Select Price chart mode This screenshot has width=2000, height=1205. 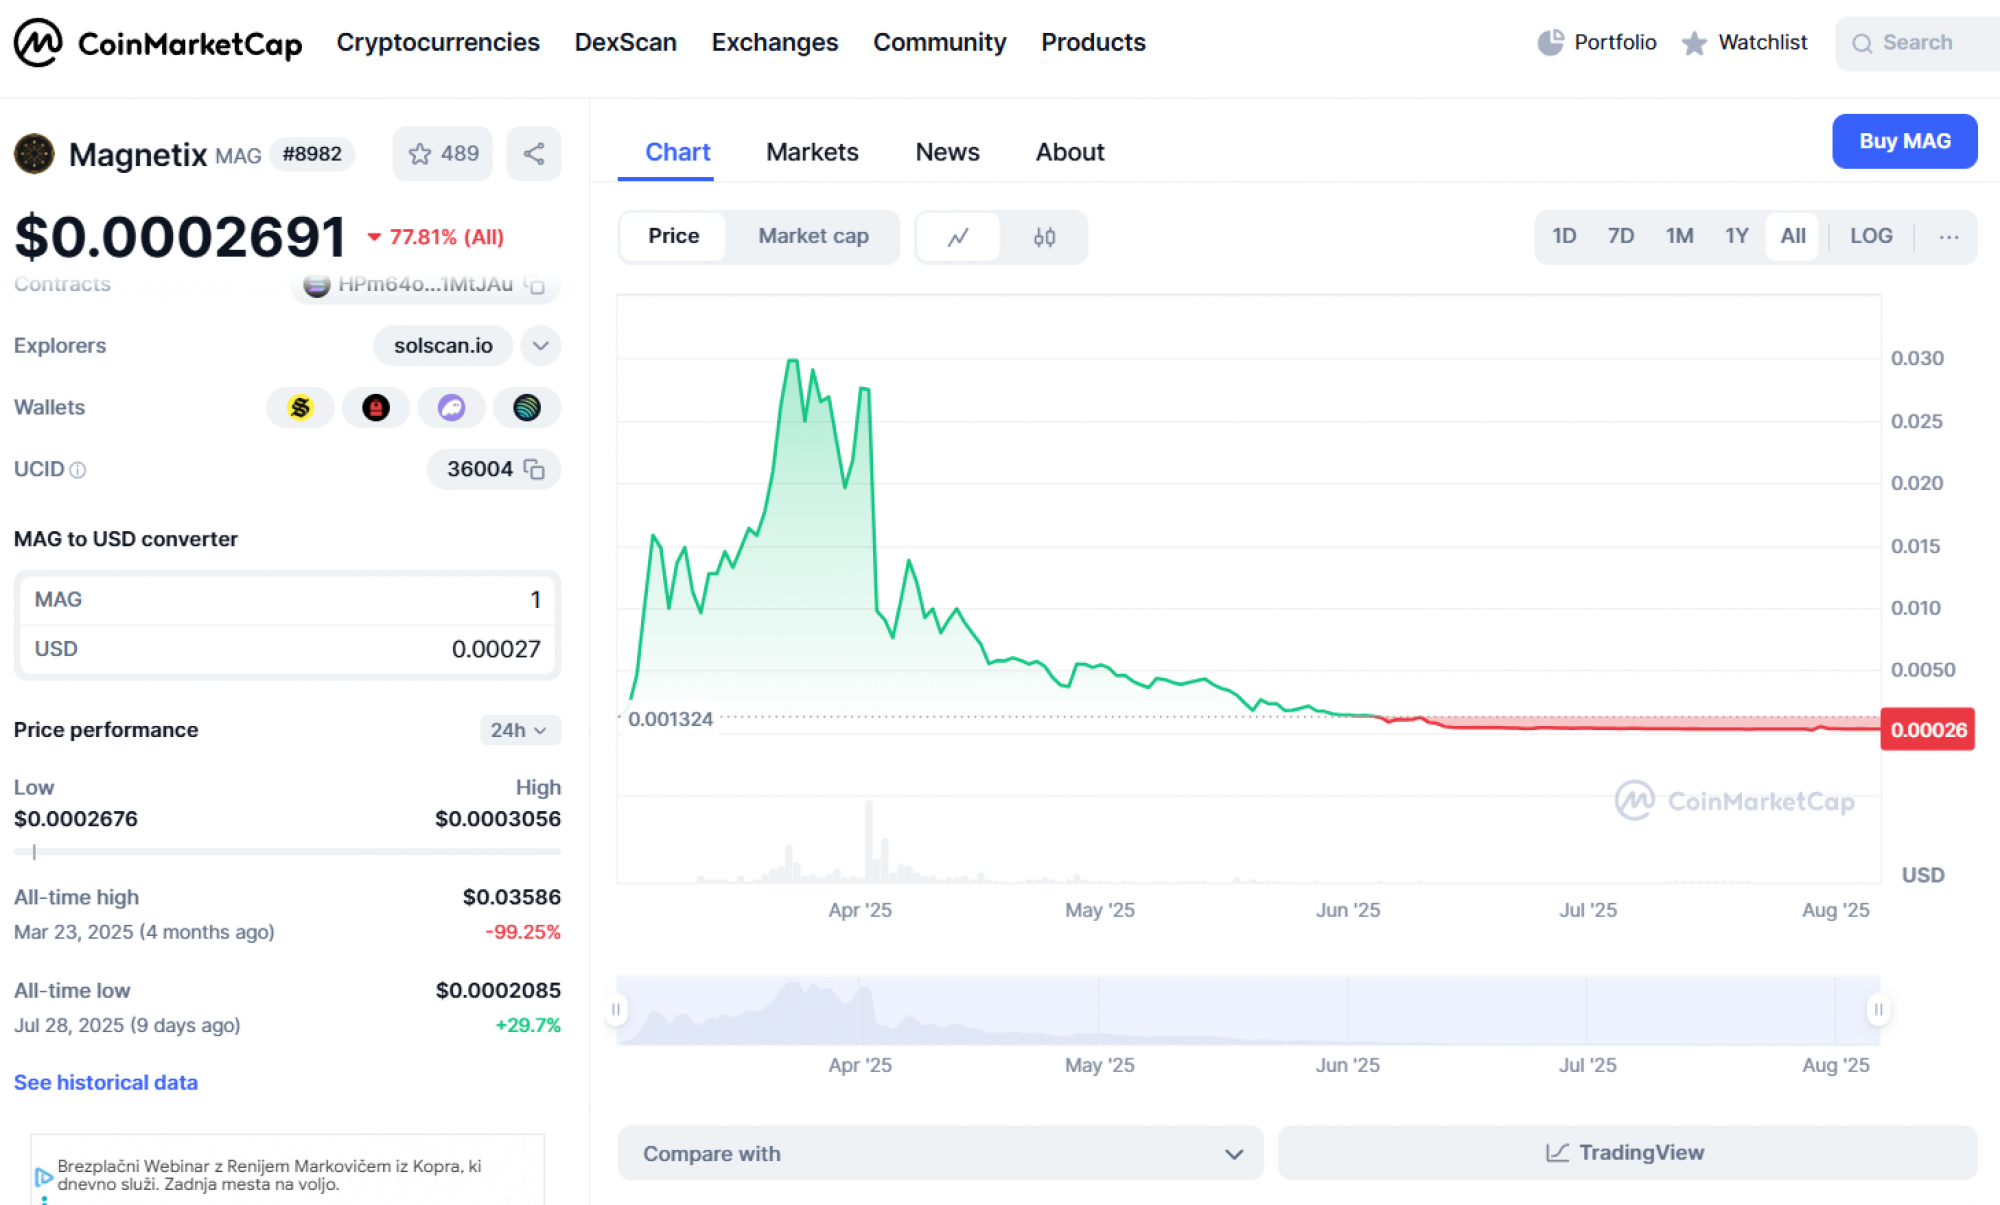tap(673, 236)
